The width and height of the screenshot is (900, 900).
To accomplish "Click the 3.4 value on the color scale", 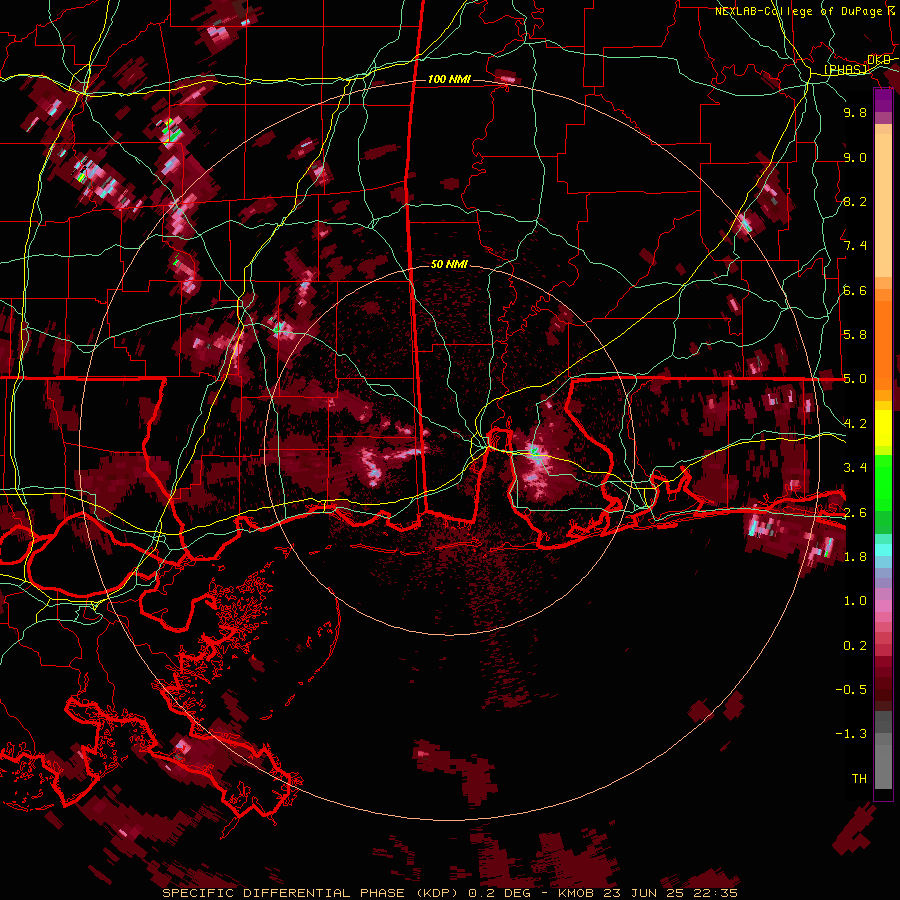I will click(855, 468).
